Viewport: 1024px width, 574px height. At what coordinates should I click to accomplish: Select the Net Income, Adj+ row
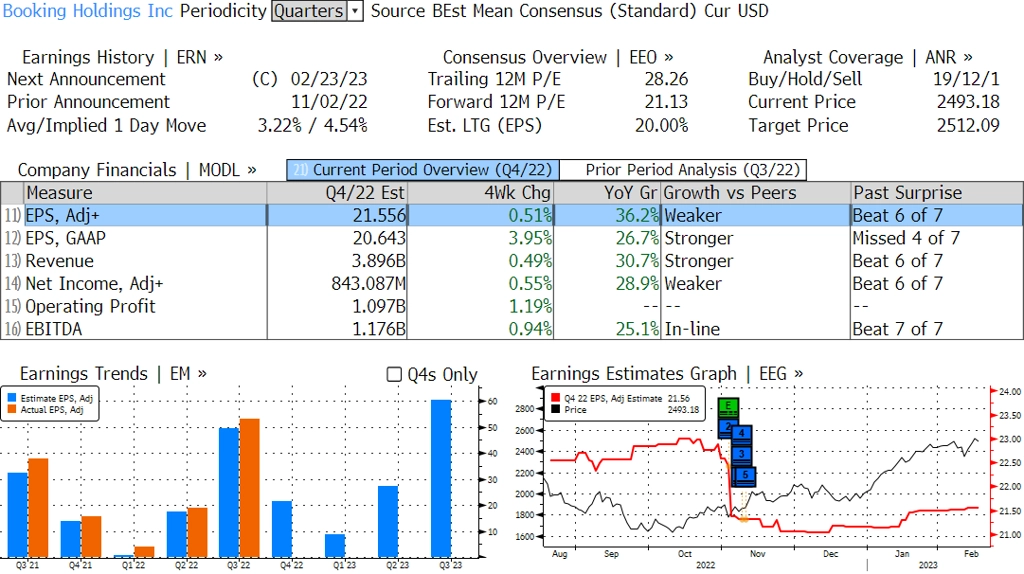click(512, 284)
